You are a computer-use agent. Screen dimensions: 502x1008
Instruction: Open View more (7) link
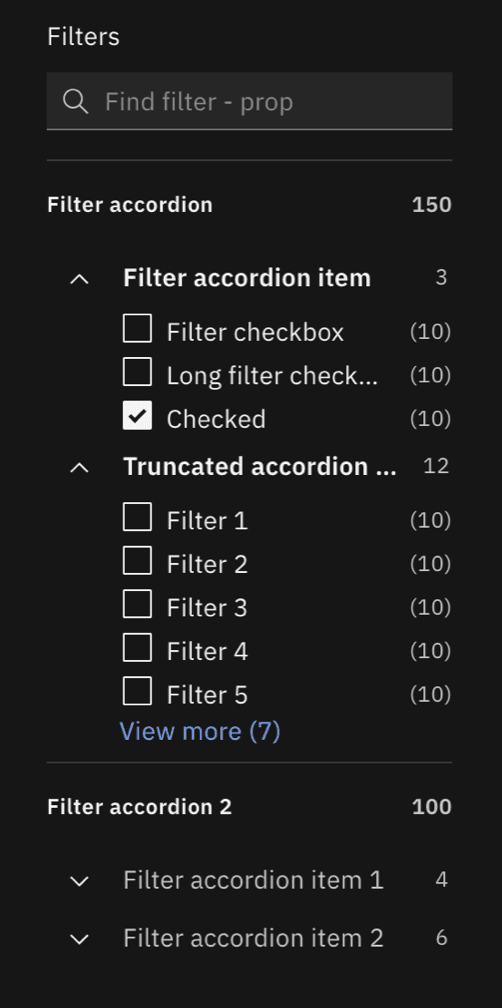pos(200,732)
